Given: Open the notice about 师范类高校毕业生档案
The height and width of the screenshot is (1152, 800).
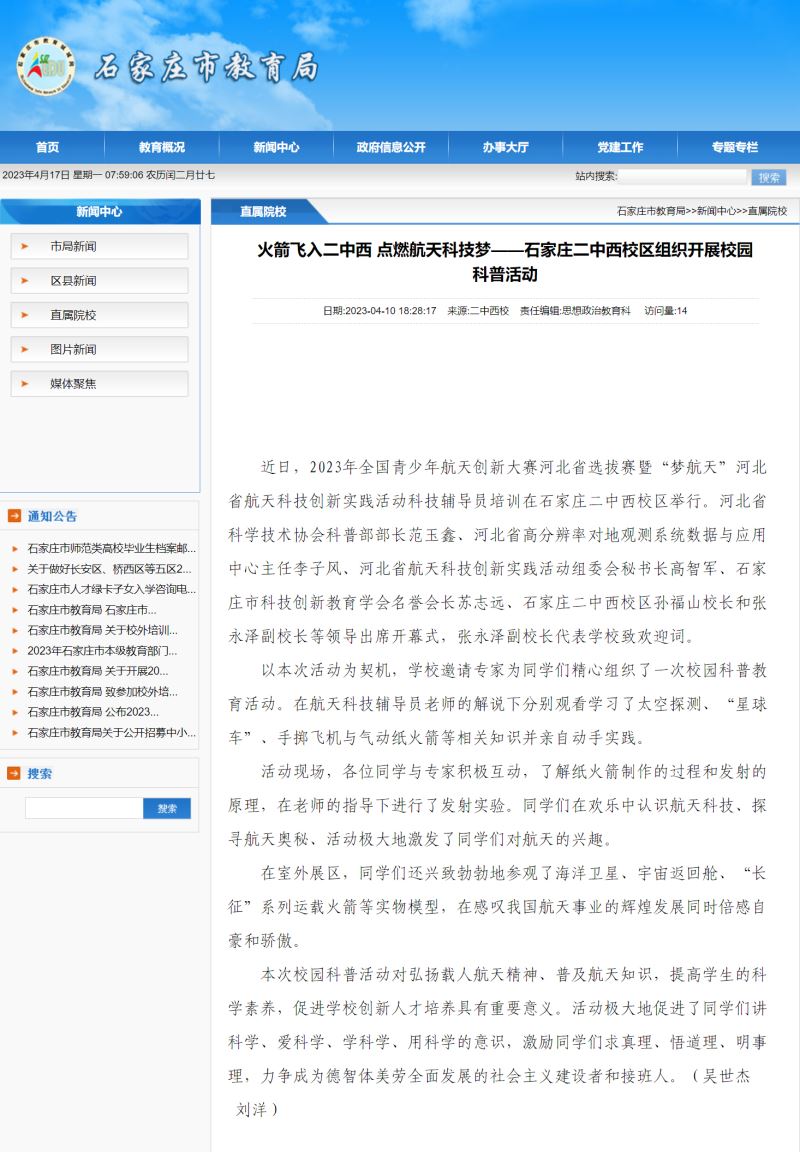Looking at the screenshot, I should [x=111, y=548].
